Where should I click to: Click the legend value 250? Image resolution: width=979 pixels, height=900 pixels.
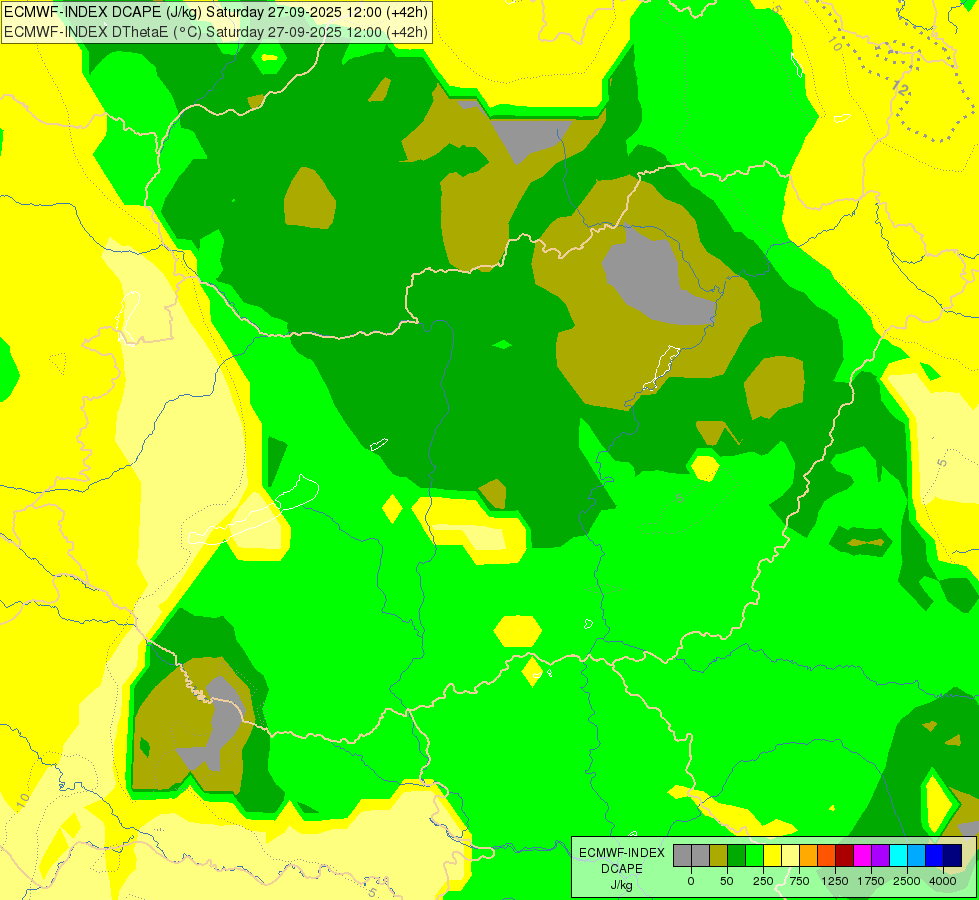(763, 881)
